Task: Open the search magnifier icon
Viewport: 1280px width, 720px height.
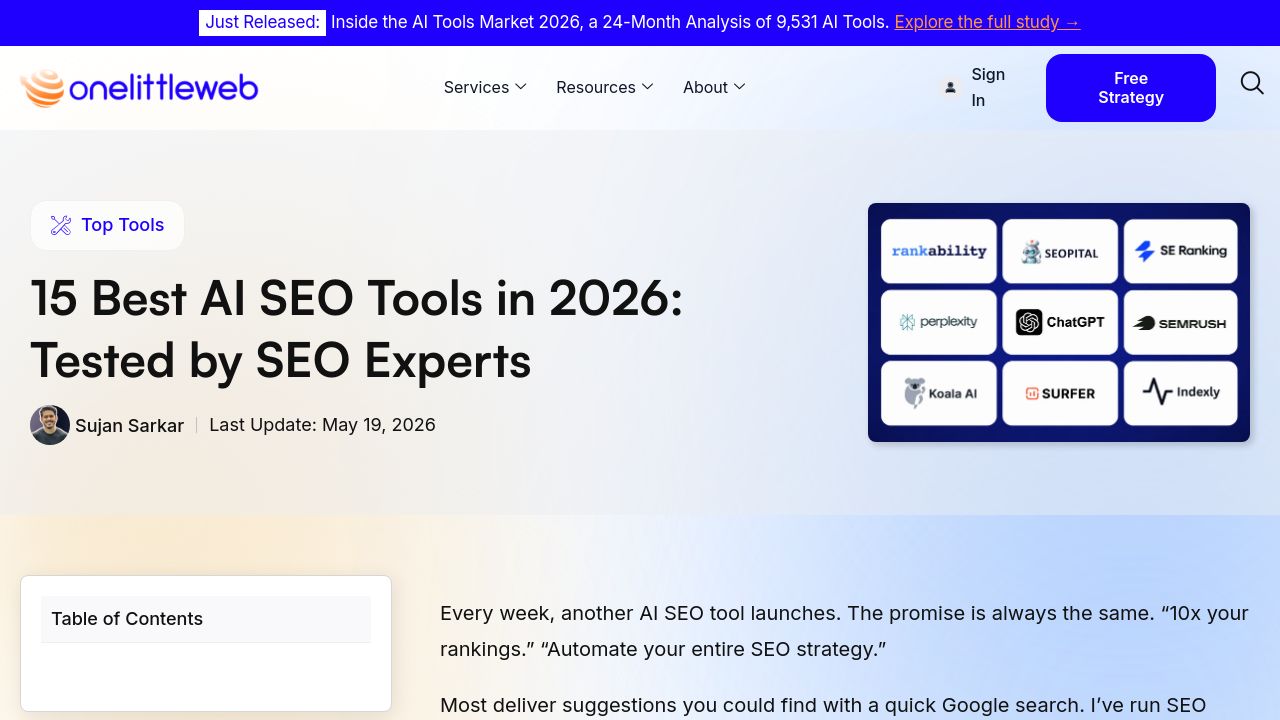Action: click(x=1252, y=83)
